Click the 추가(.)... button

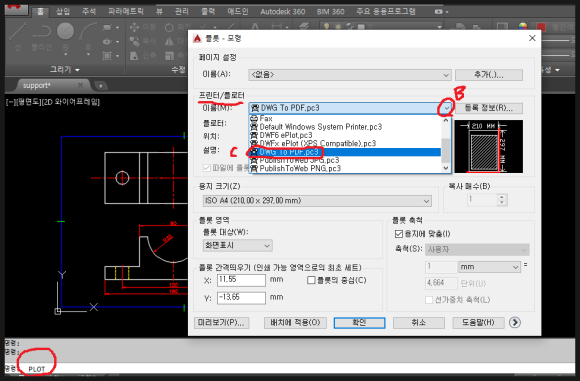pos(489,75)
